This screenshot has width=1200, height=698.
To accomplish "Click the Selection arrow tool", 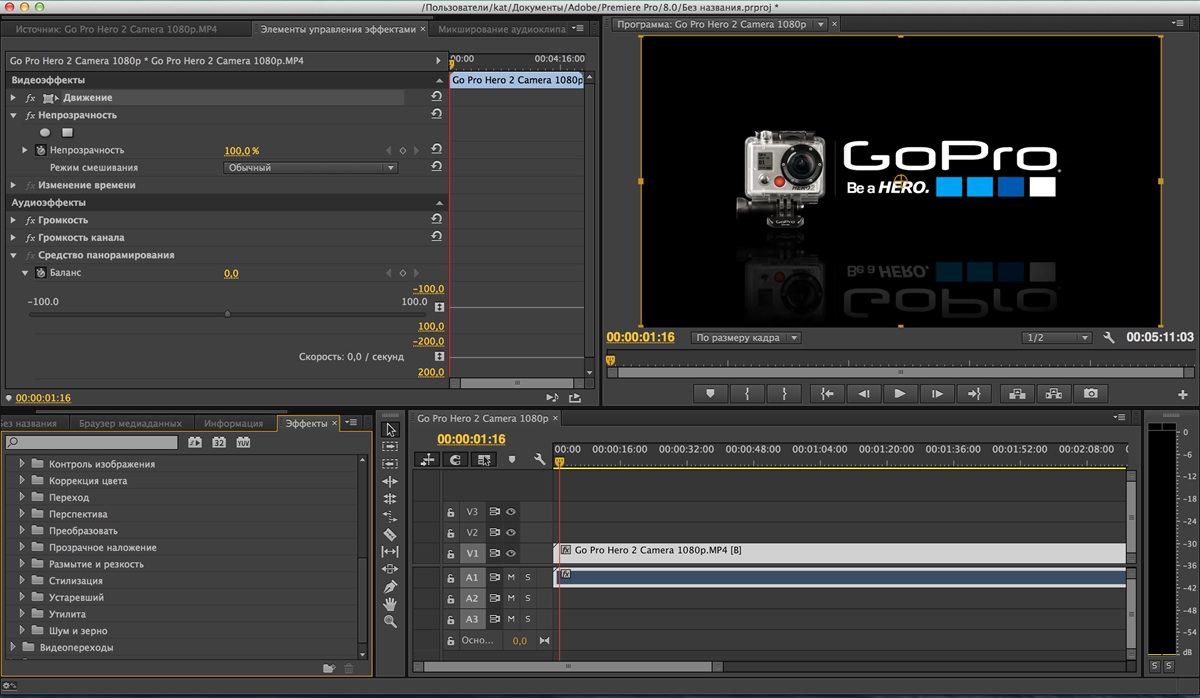I will pyautogui.click(x=390, y=430).
